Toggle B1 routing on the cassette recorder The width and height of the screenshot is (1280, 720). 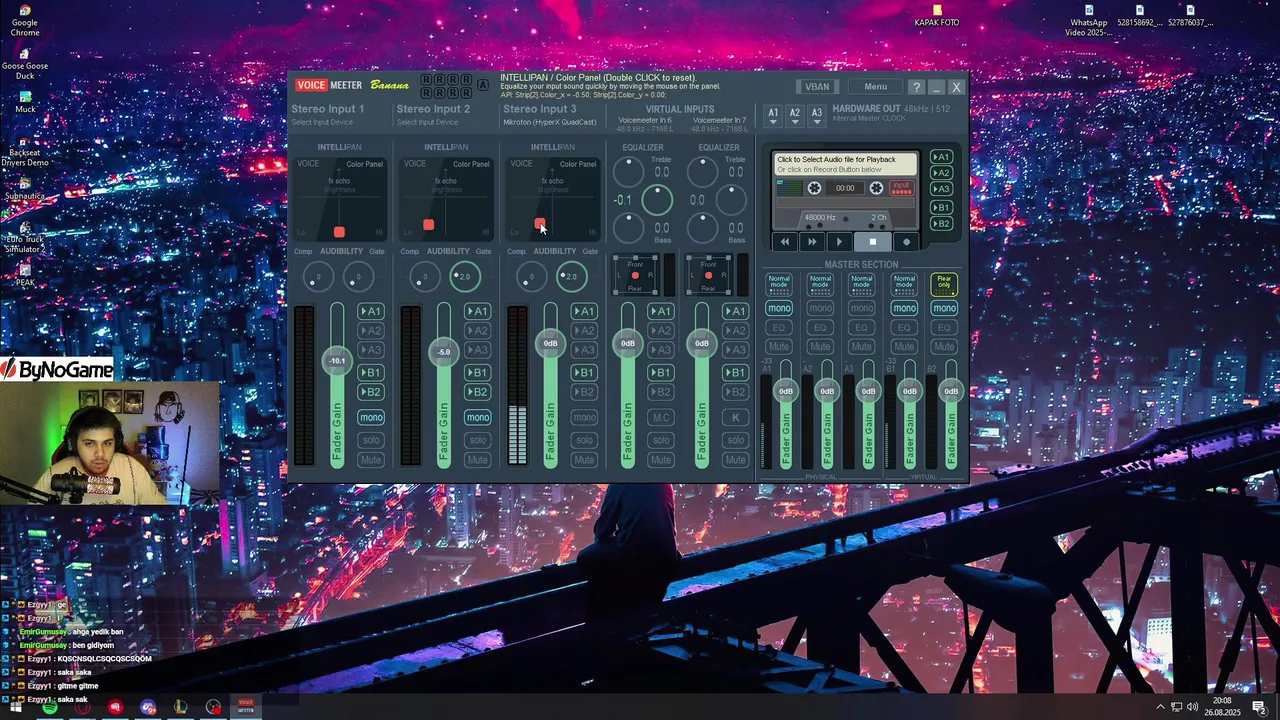[941, 208]
